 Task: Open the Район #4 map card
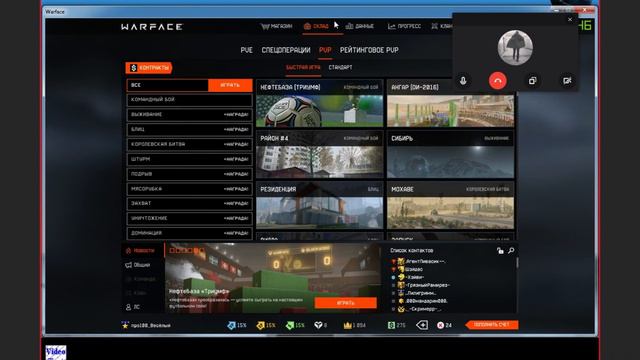[320, 155]
